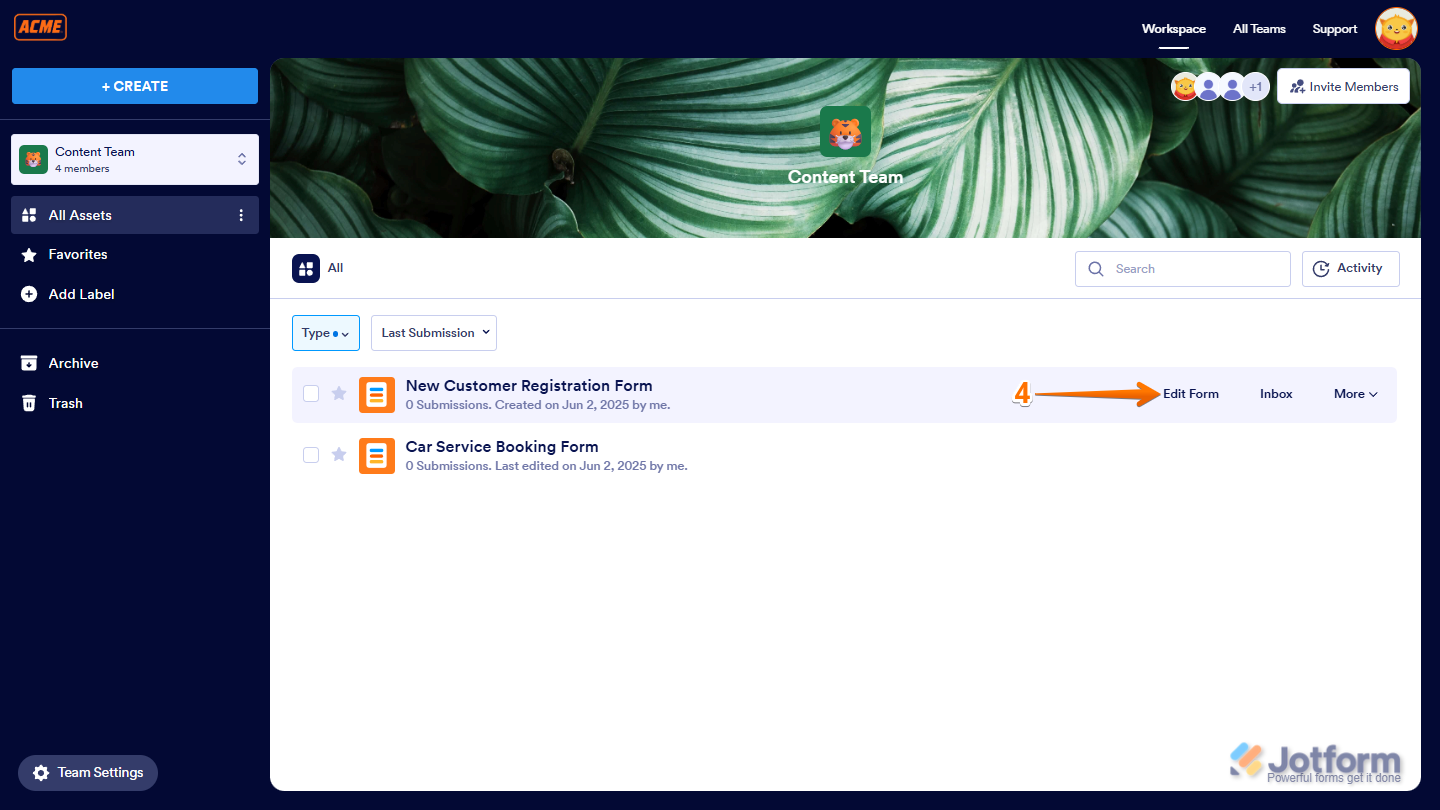Open the Trash bin icon
Screen dimensions: 1440x810
point(30,403)
